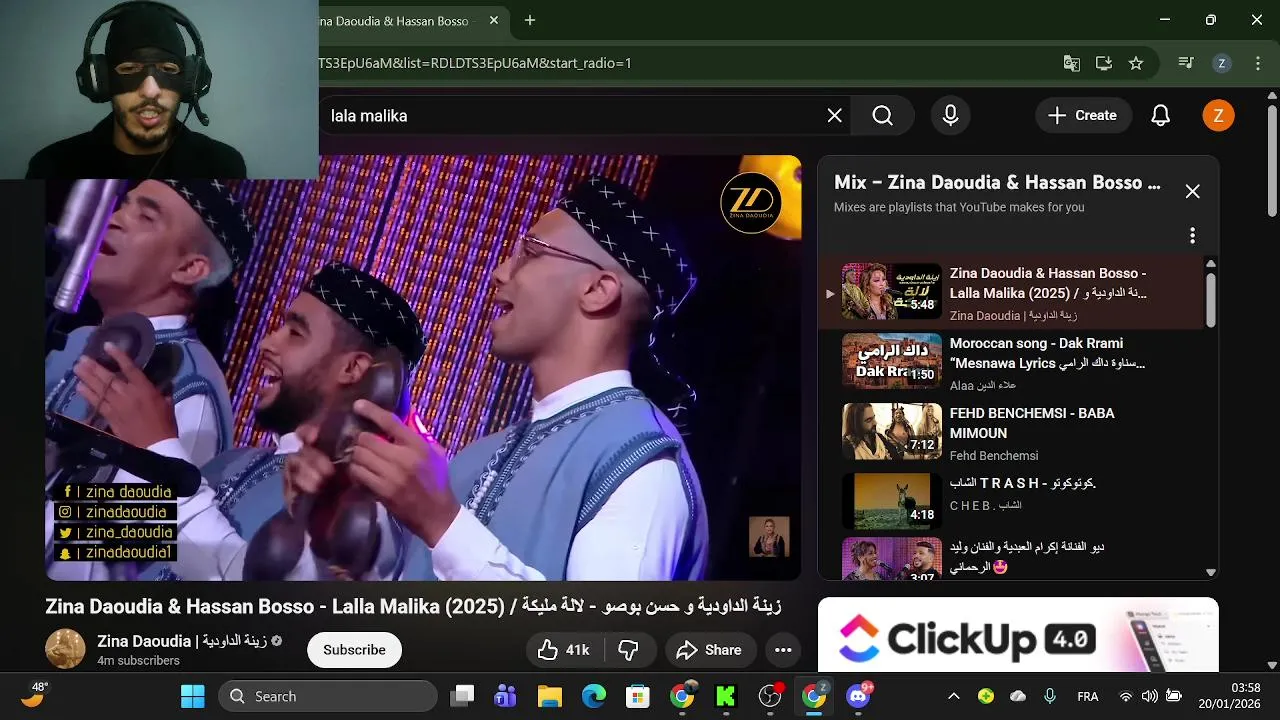Open Task View on the taskbar
Viewport: 1280px width, 720px height.
click(x=462, y=696)
